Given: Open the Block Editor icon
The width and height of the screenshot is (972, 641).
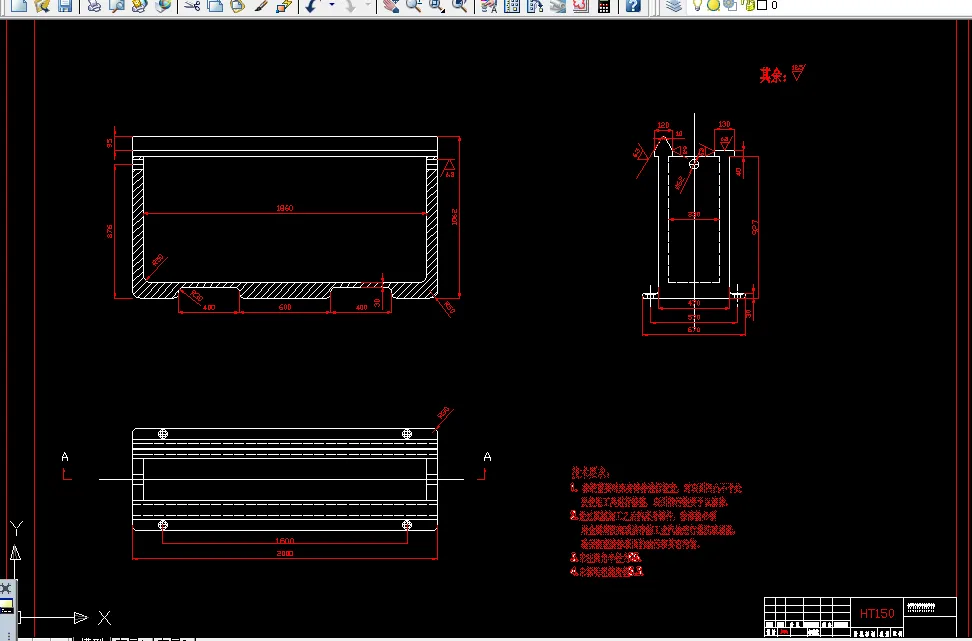Looking at the screenshot, I should 284,6.
